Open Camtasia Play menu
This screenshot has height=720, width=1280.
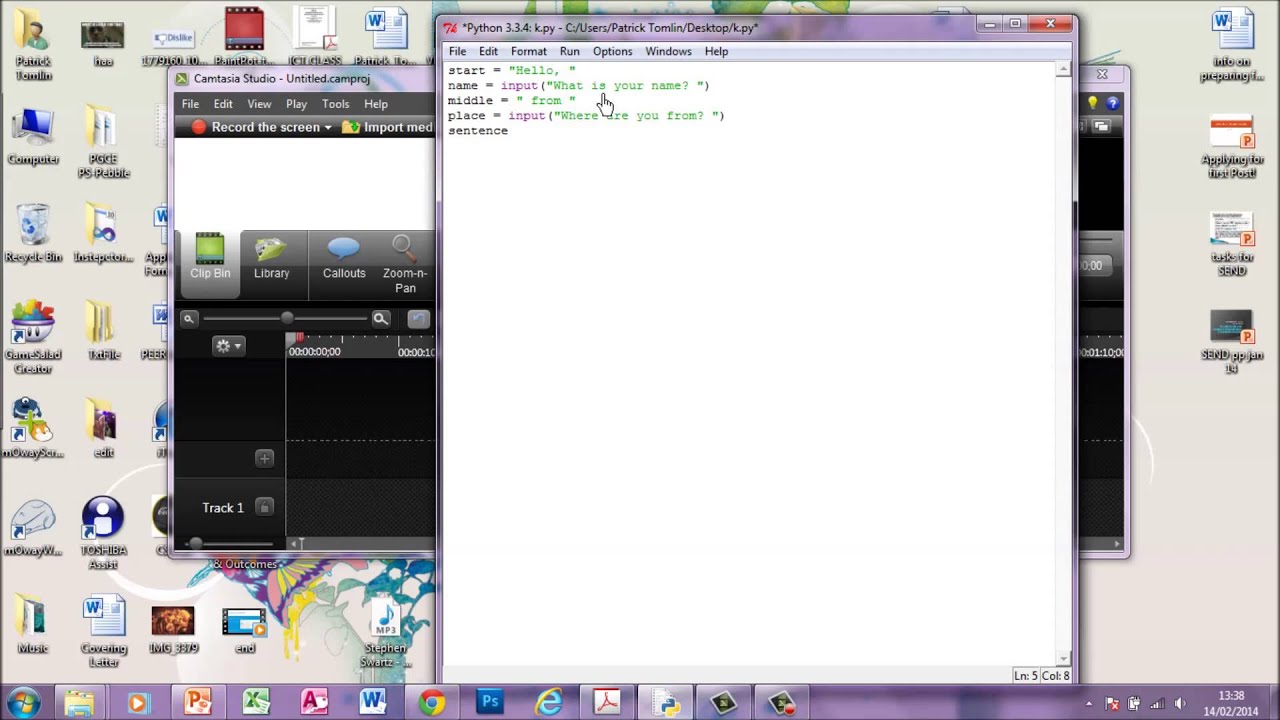(x=296, y=104)
